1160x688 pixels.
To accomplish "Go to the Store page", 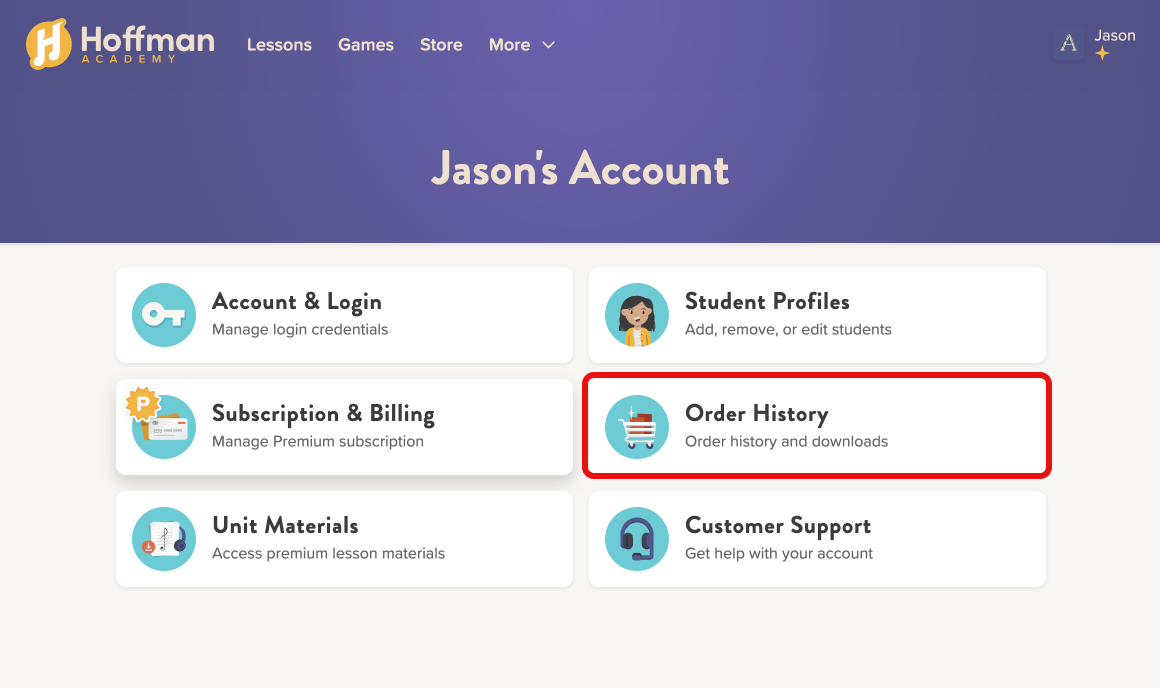I will (x=441, y=44).
